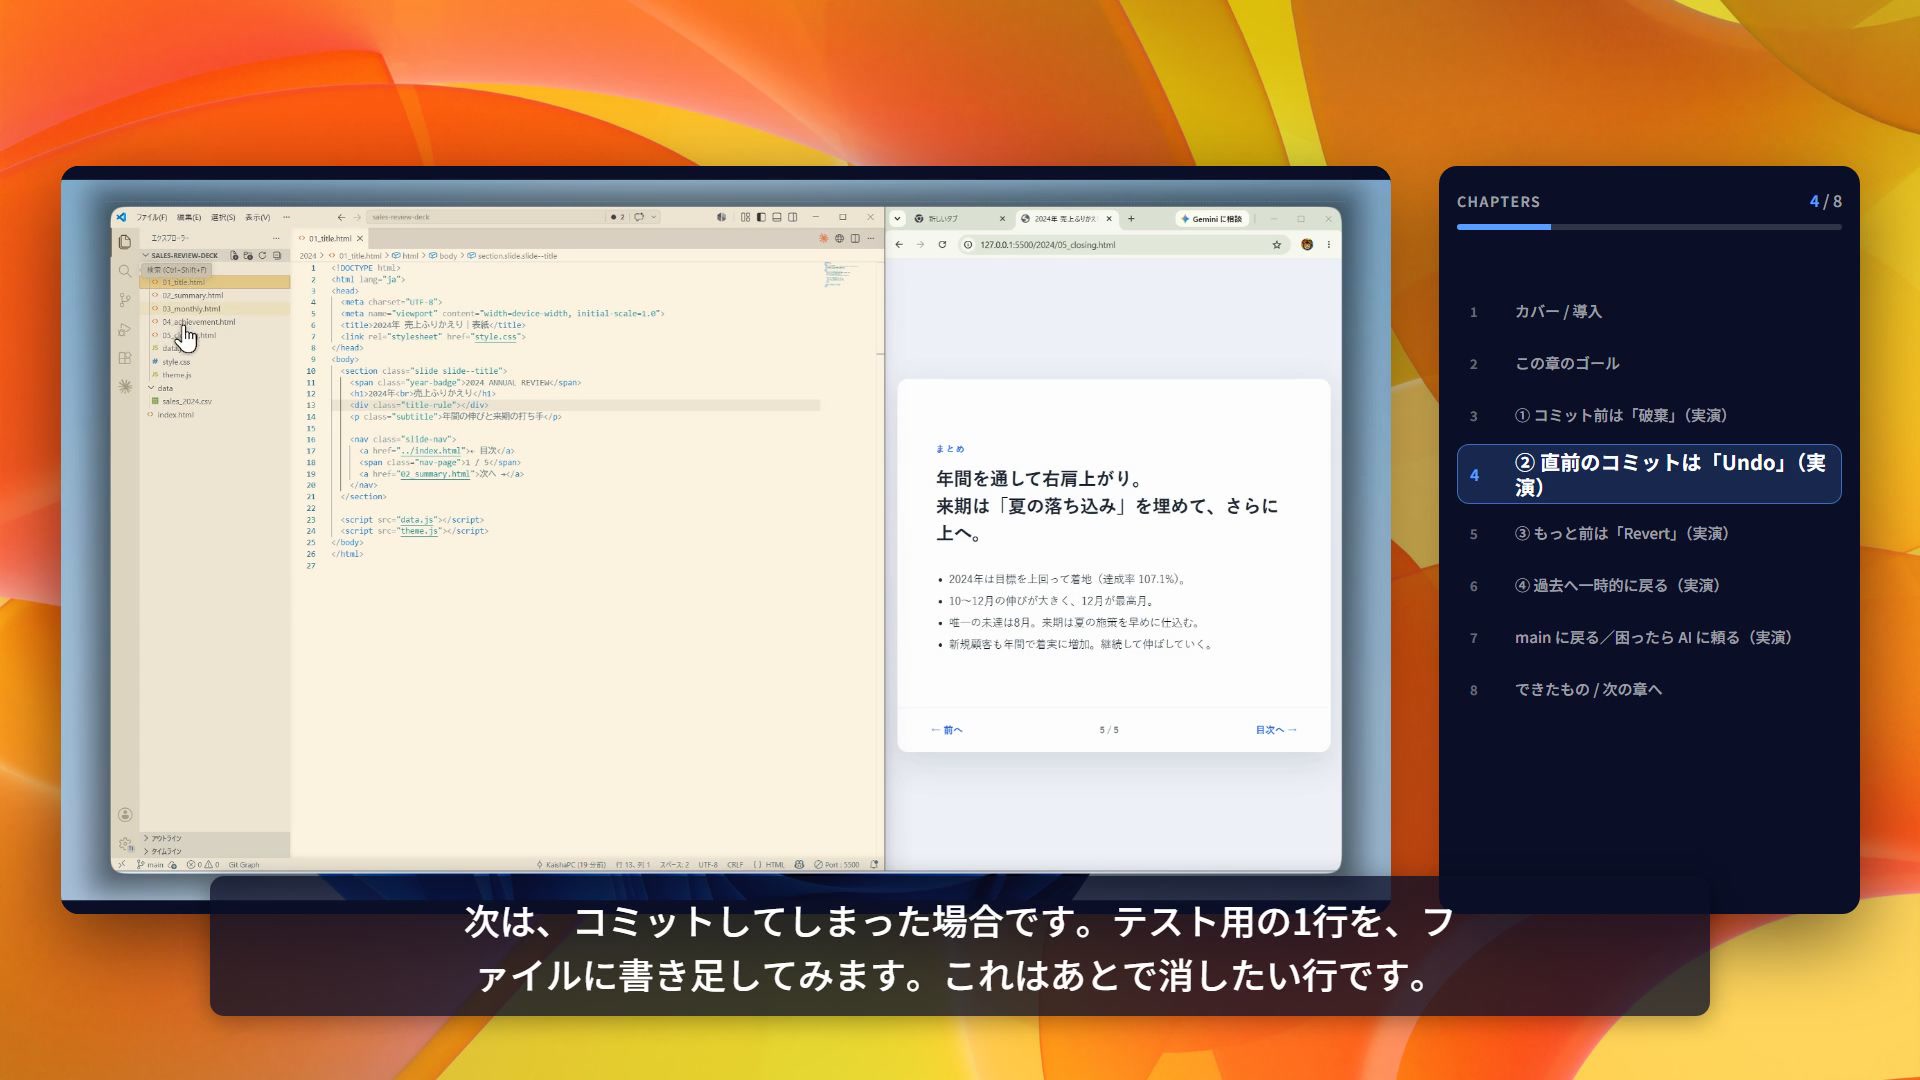
Task: Jump to chapter ③ もっと前は「Revert」(実演)
Action: 1649,534
